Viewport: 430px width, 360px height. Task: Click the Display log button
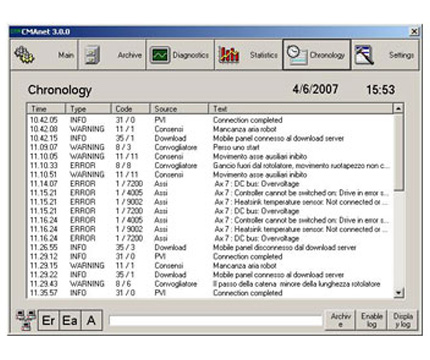coord(403,320)
